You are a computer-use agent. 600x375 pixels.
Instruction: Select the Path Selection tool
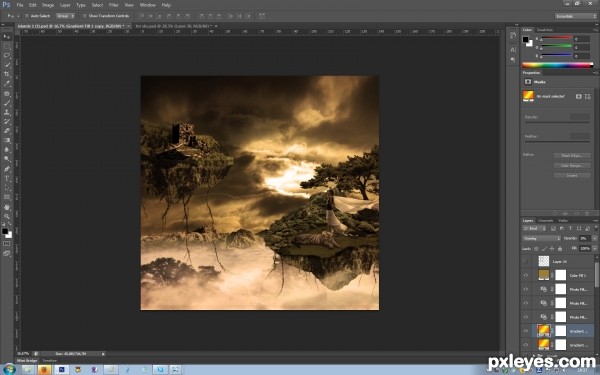click(x=7, y=188)
